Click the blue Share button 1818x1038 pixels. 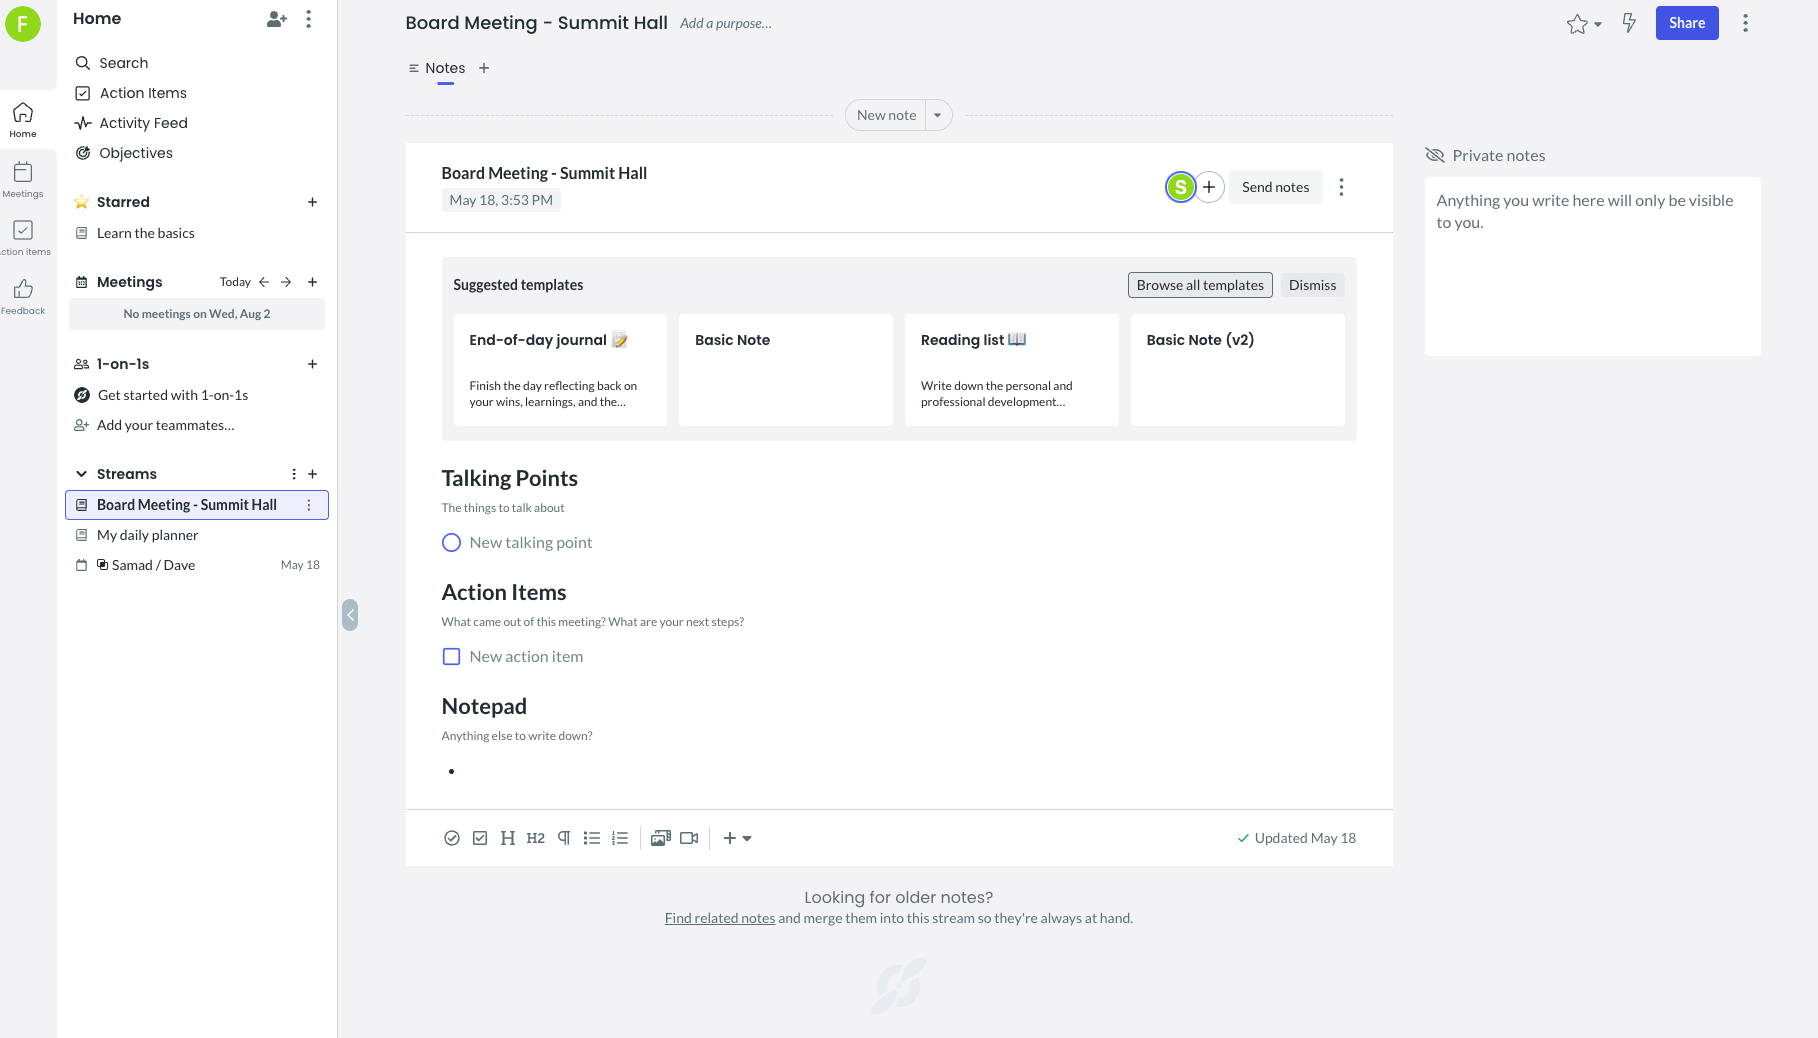1686,23
